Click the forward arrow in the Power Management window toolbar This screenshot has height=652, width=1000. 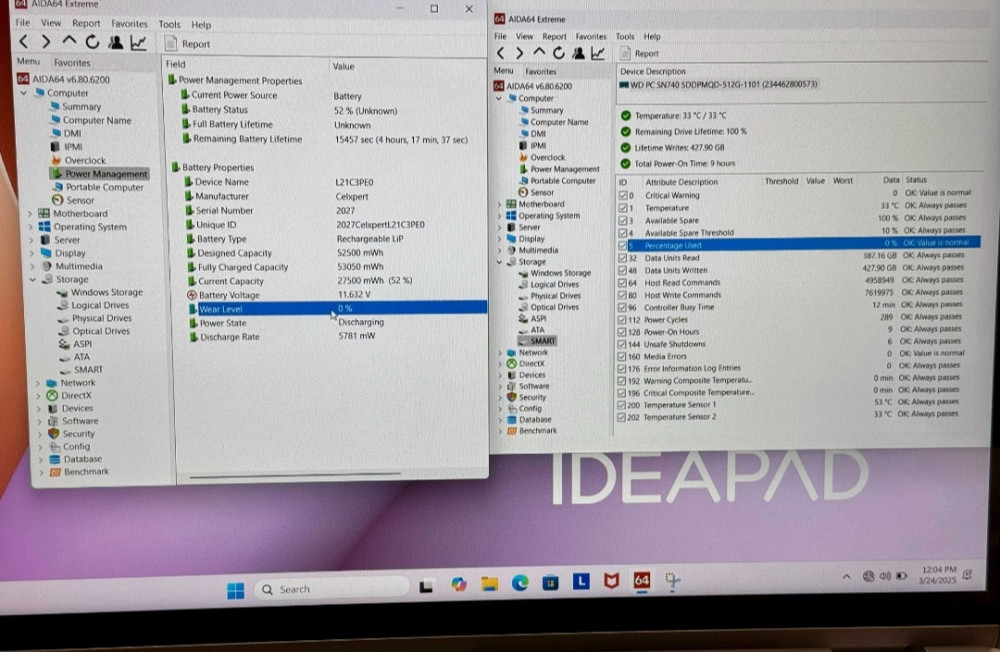[x=46, y=42]
